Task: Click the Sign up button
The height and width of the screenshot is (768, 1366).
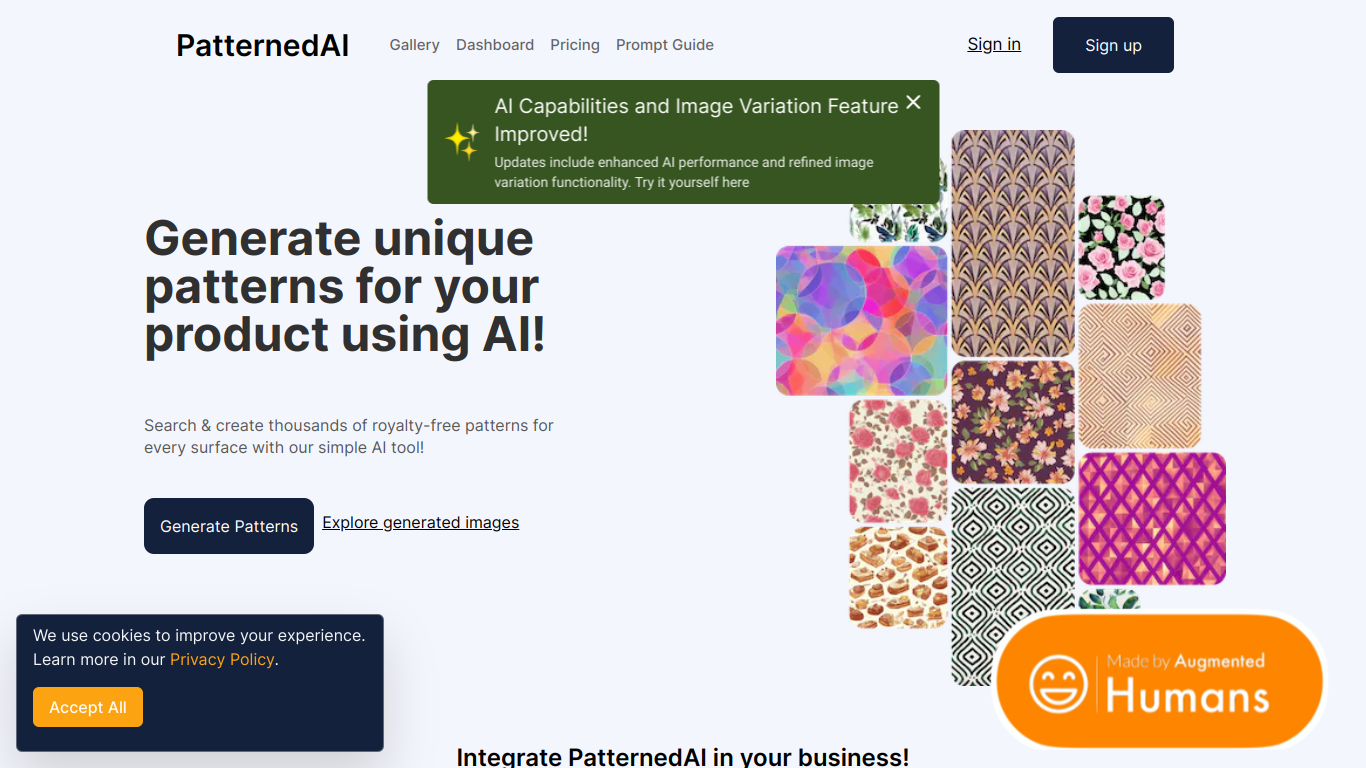Action: click(x=1113, y=45)
